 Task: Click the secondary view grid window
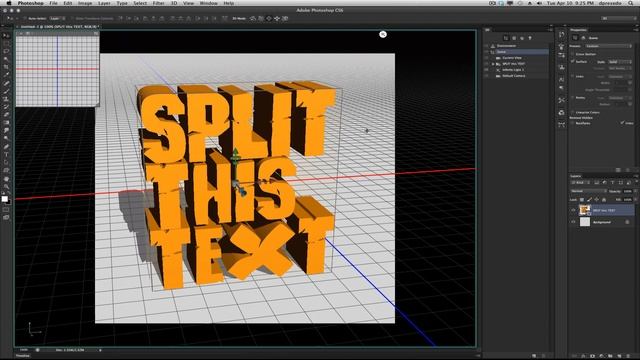[57, 69]
